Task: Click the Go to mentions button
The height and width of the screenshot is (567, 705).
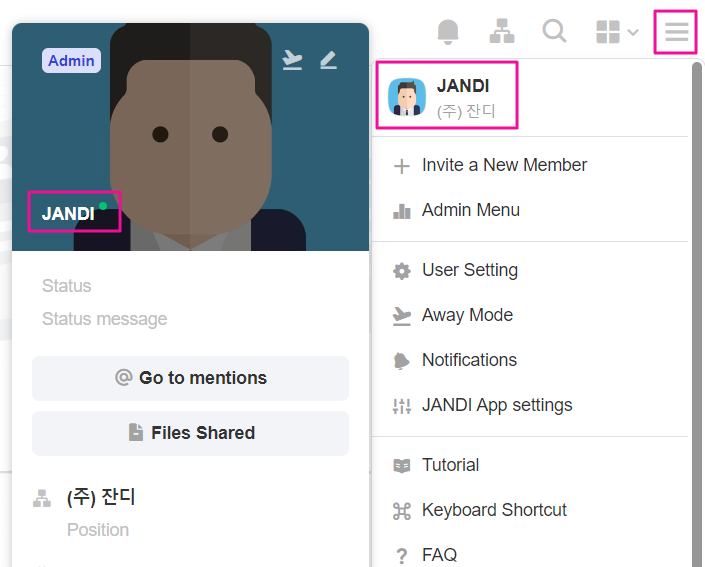Action: pos(191,378)
